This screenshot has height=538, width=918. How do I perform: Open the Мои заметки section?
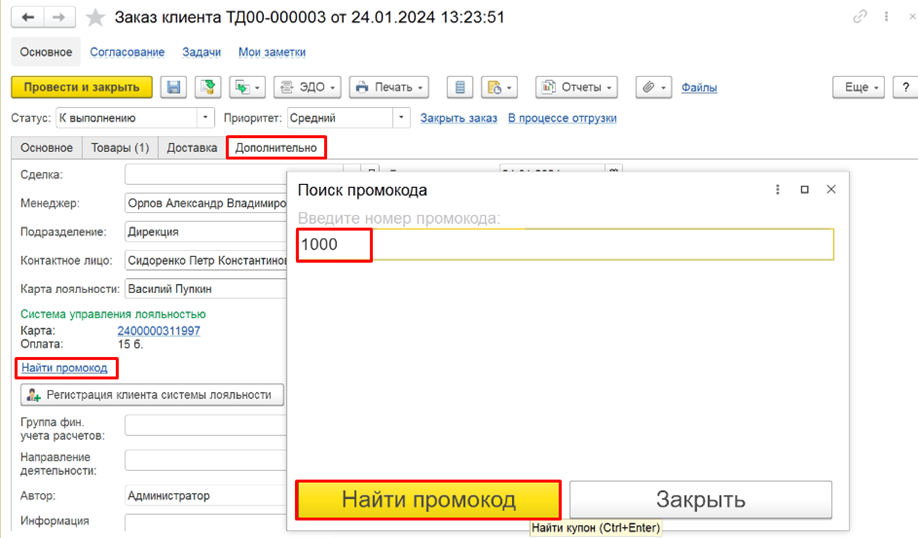pos(272,52)
